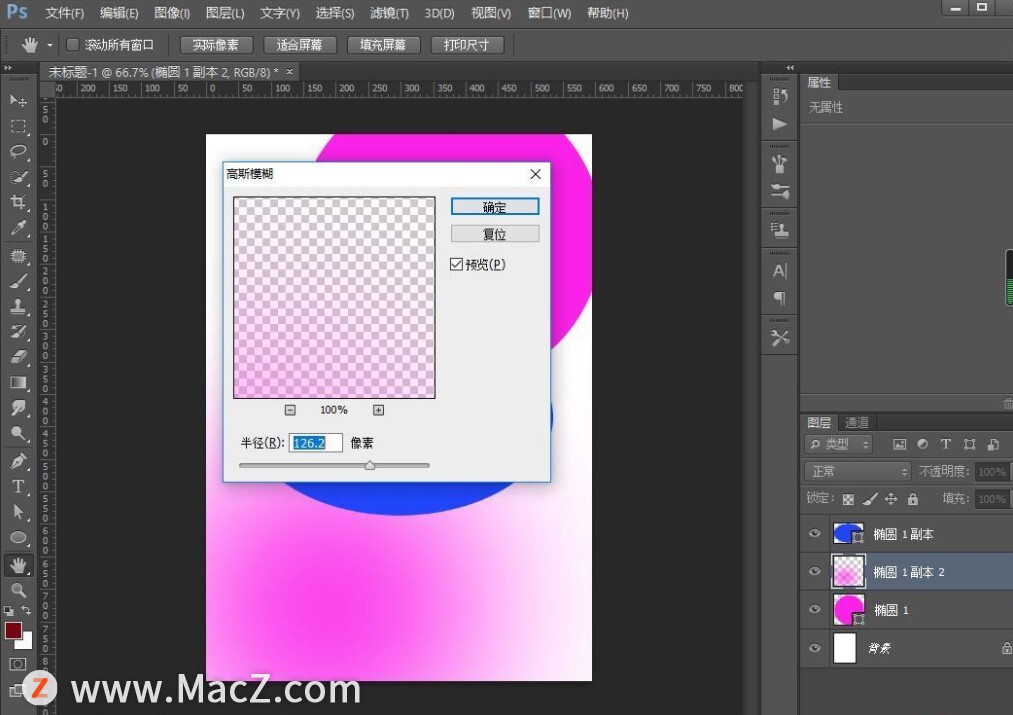Enable the scroll all windows checkbox
The image size is (1013, 715).
(72, 45)
